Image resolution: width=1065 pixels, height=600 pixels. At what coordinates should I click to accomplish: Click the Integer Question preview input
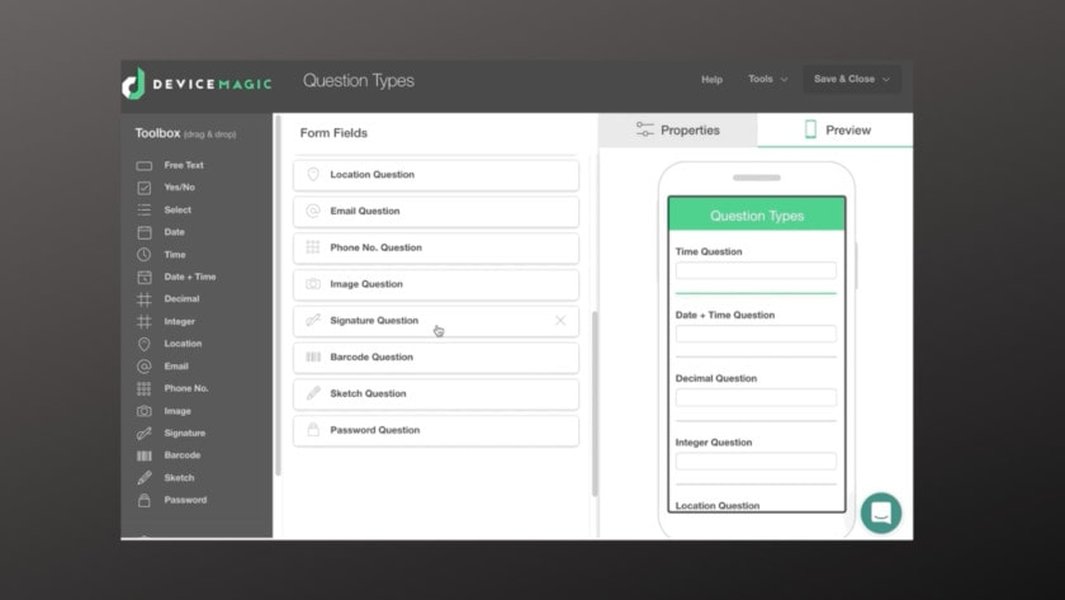756,461
